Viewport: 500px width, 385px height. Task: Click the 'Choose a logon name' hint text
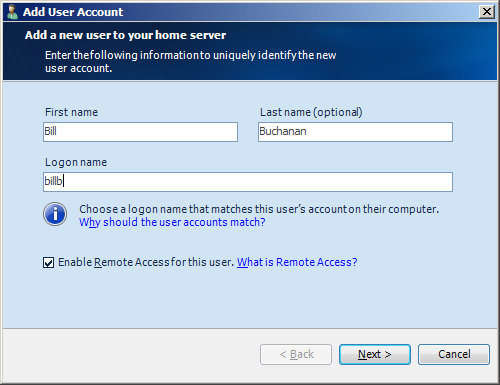click(x=259, y=209)
